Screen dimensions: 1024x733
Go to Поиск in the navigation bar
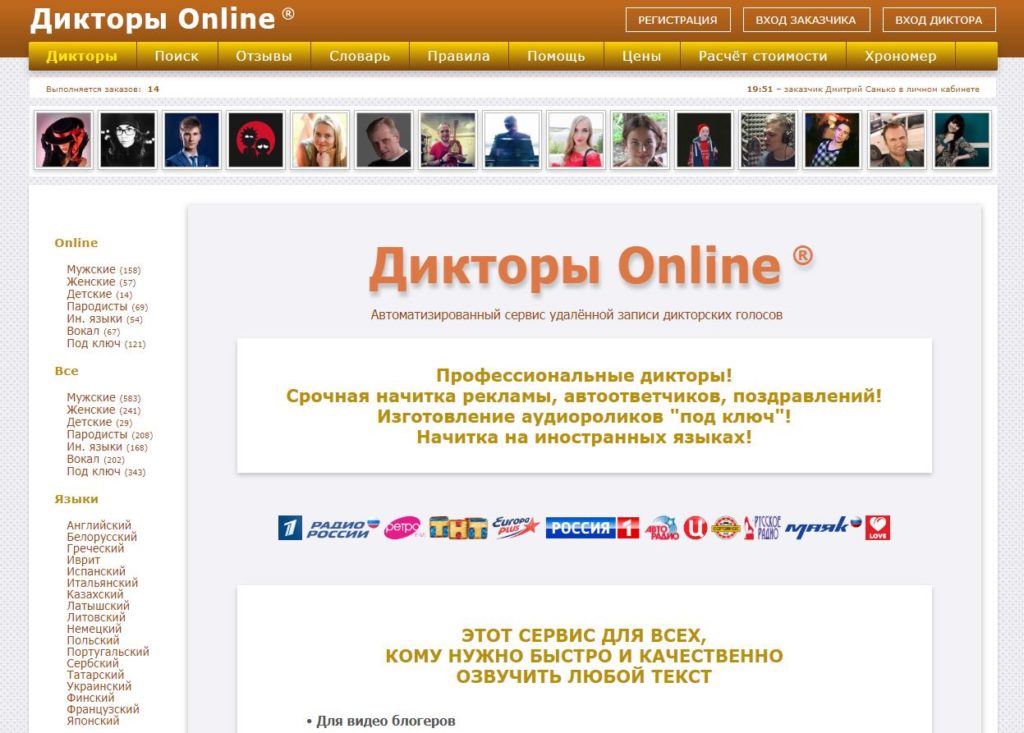176,56
